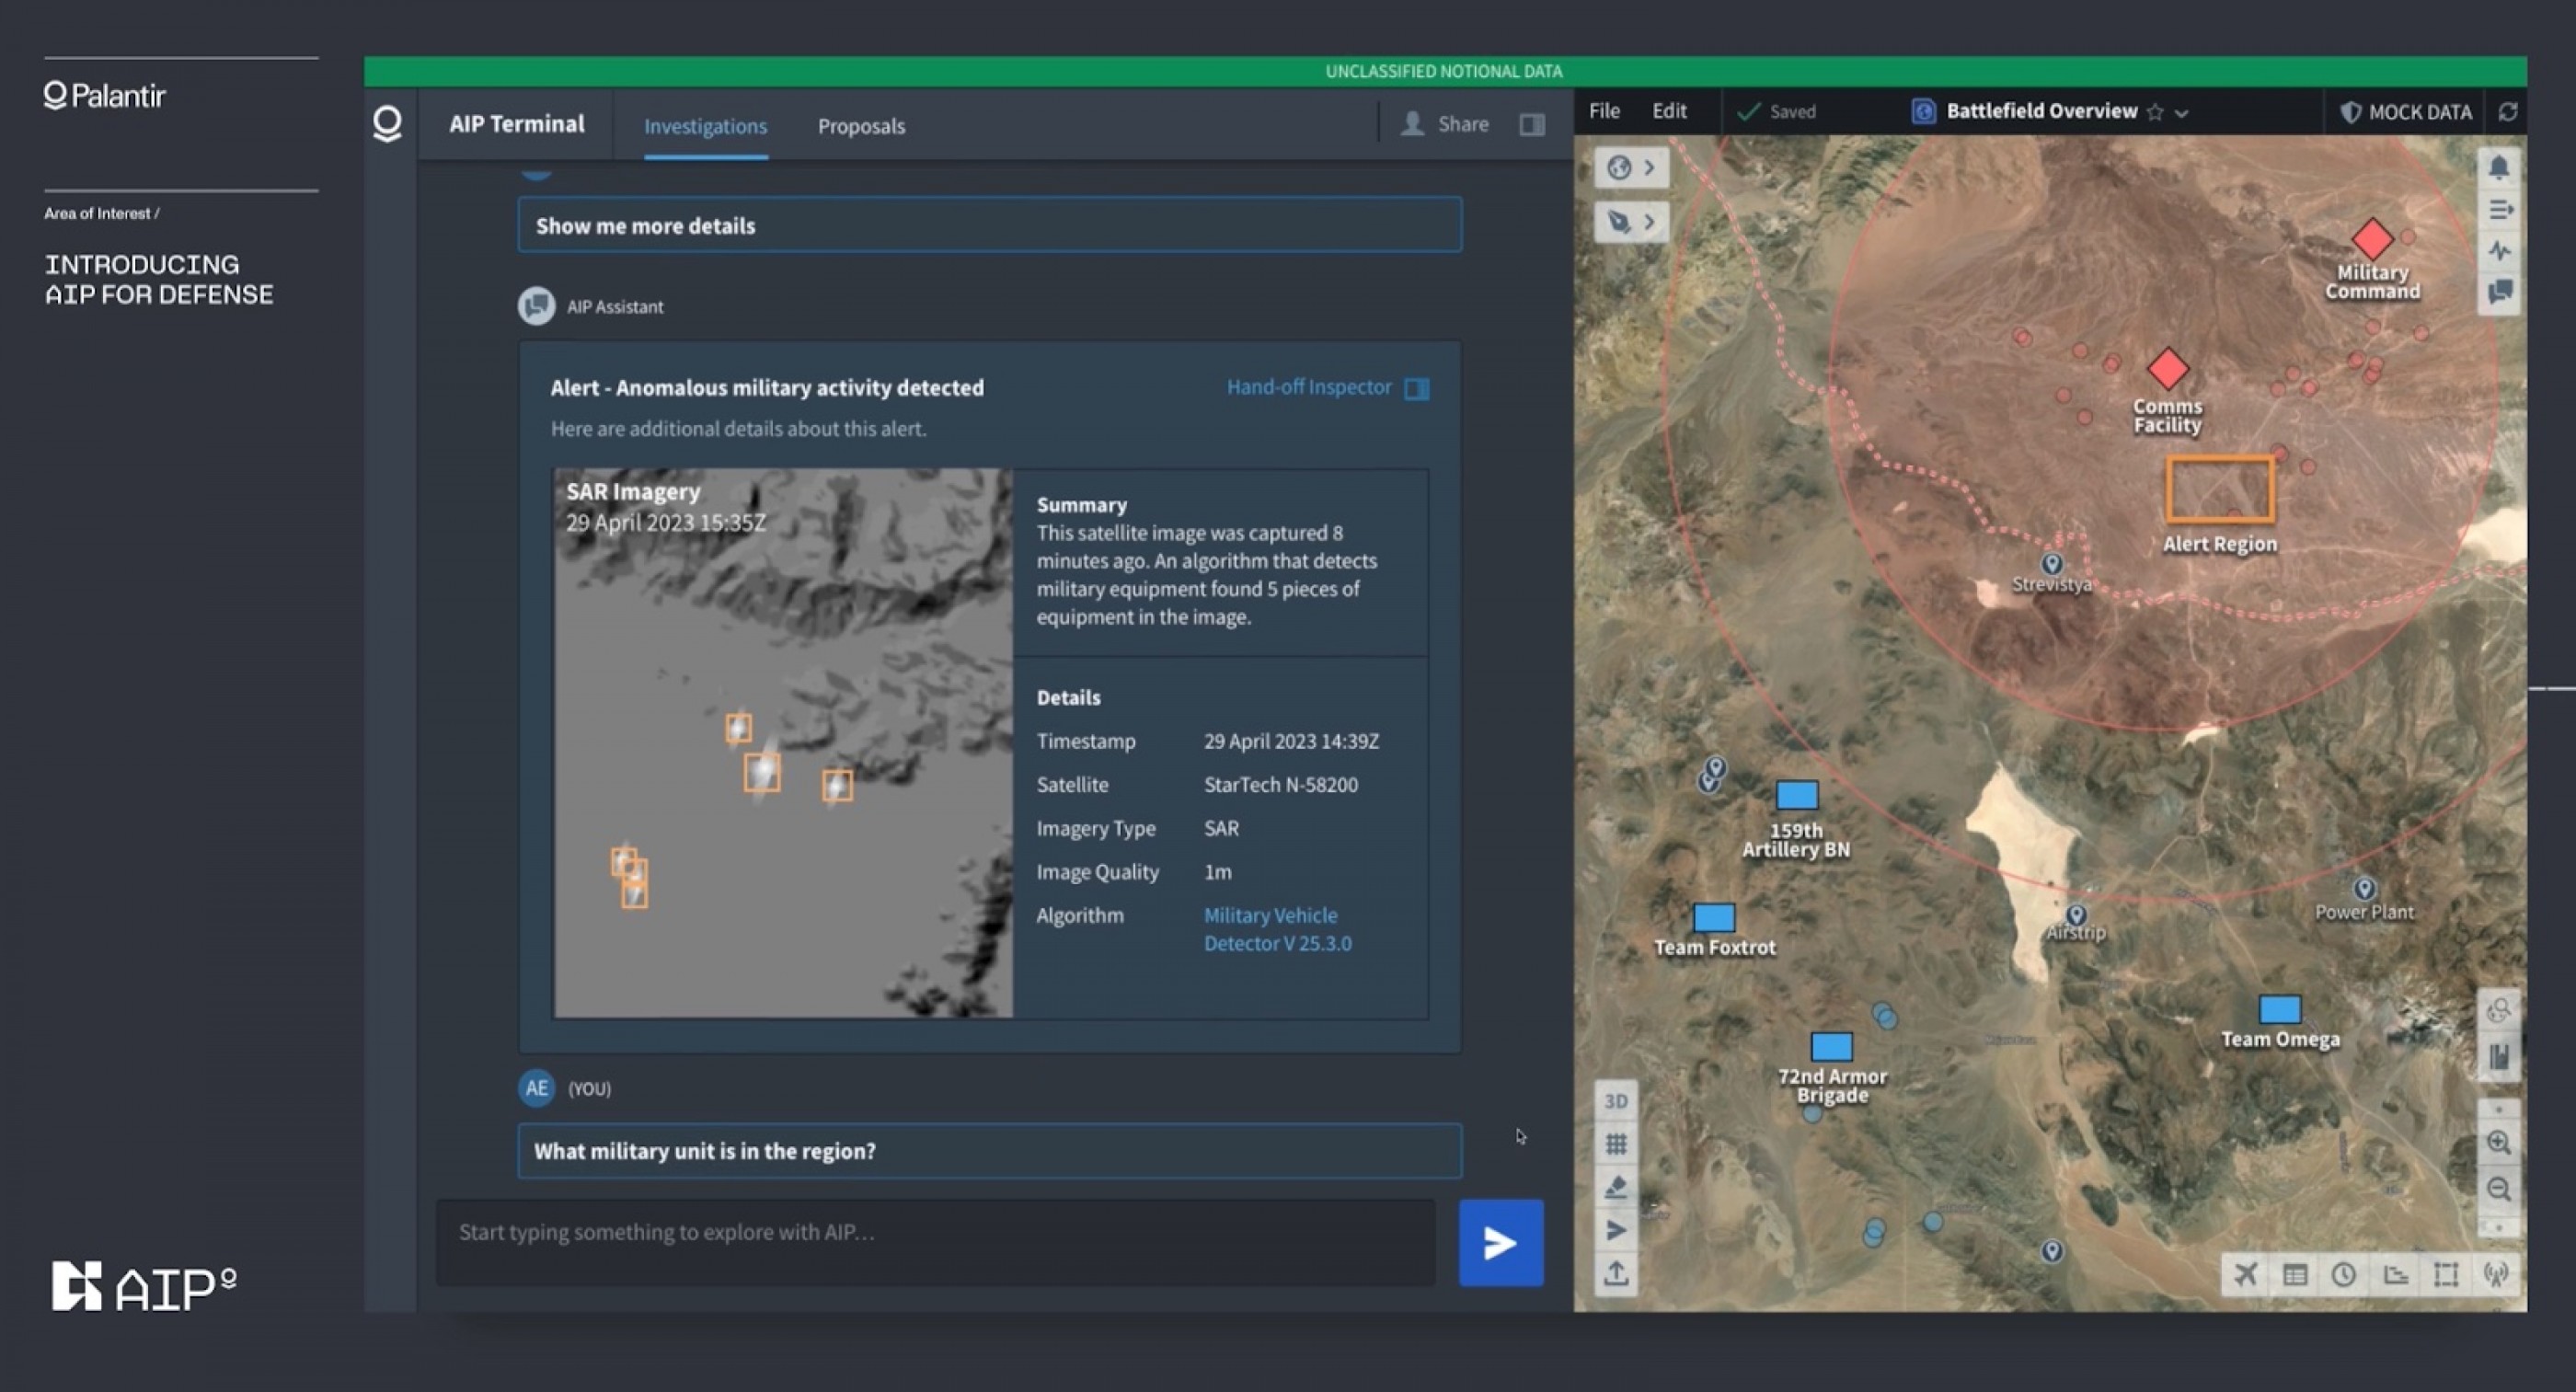
Task: Click the people group icon on map's right edge
Action: tap(2499, 1010)
